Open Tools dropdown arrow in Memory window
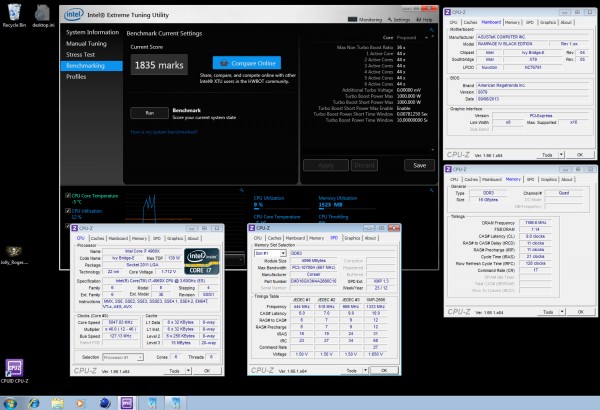This screenshot has width=600, height=410. [562, 312]
